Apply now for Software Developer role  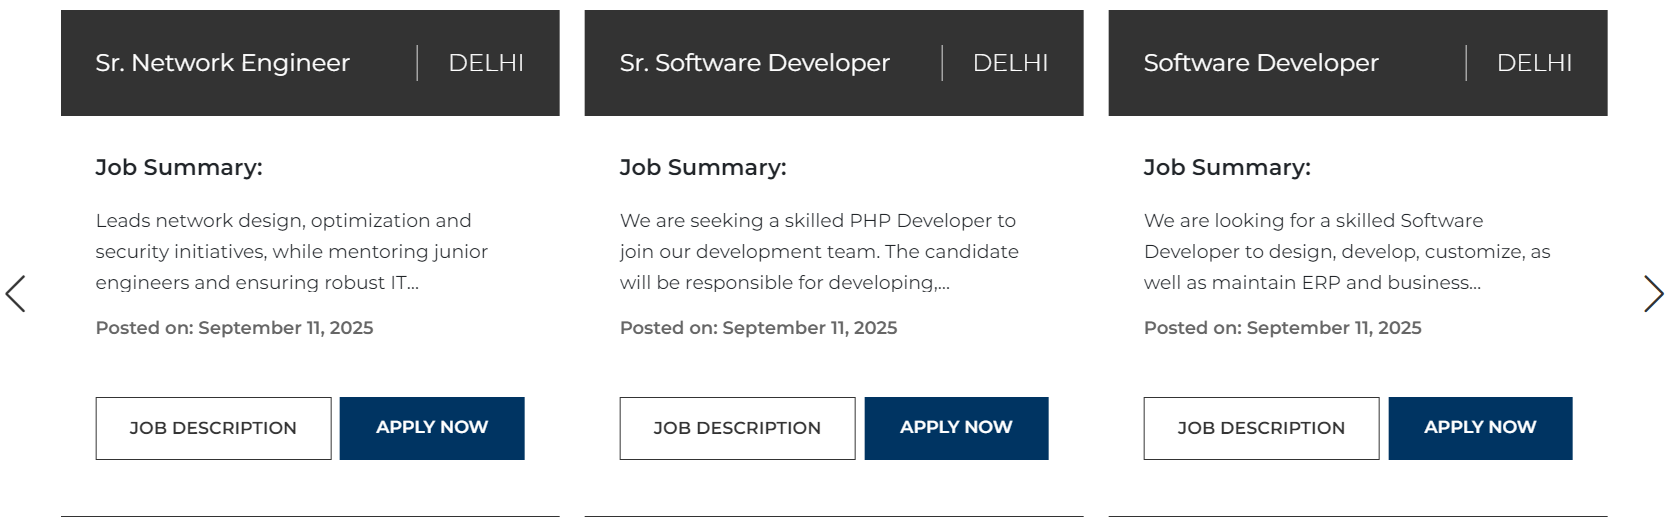(x=1480, y=428)
